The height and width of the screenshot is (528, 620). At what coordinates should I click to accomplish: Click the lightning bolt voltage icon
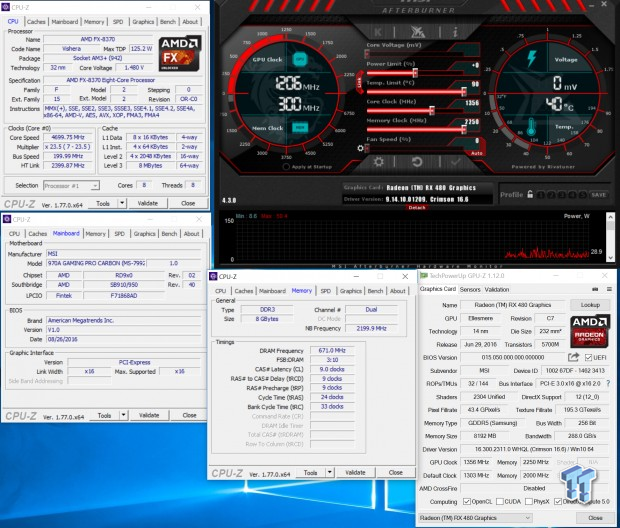point(532,59)
